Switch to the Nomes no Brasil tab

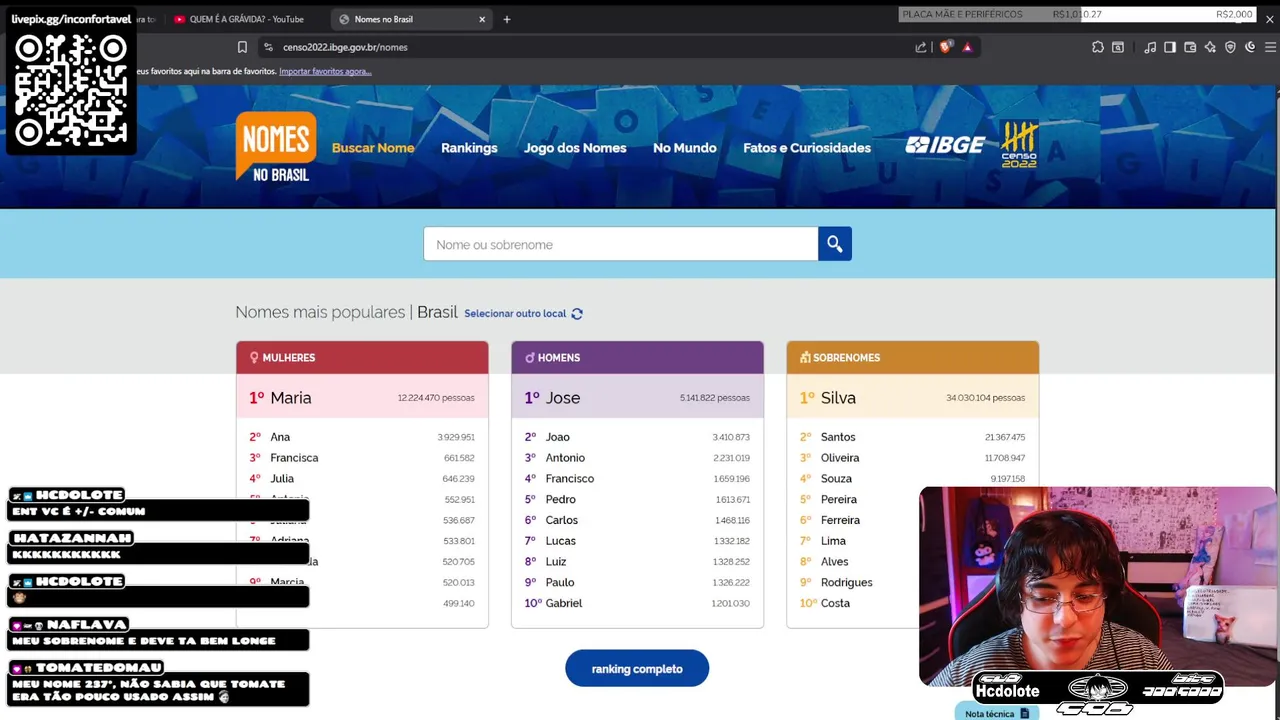410,19
